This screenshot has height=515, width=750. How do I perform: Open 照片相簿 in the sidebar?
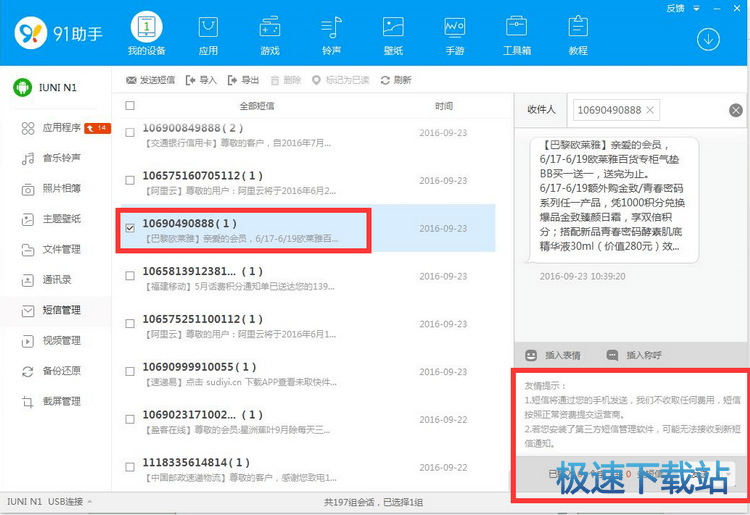pos(51,188)
